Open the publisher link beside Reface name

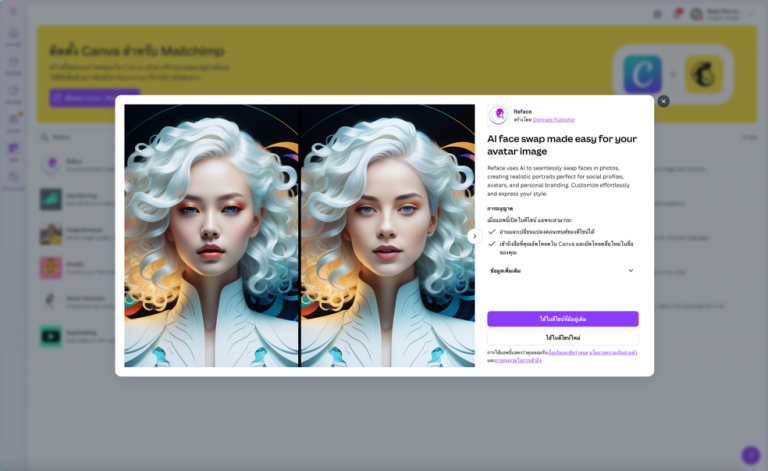coord(553,120)
